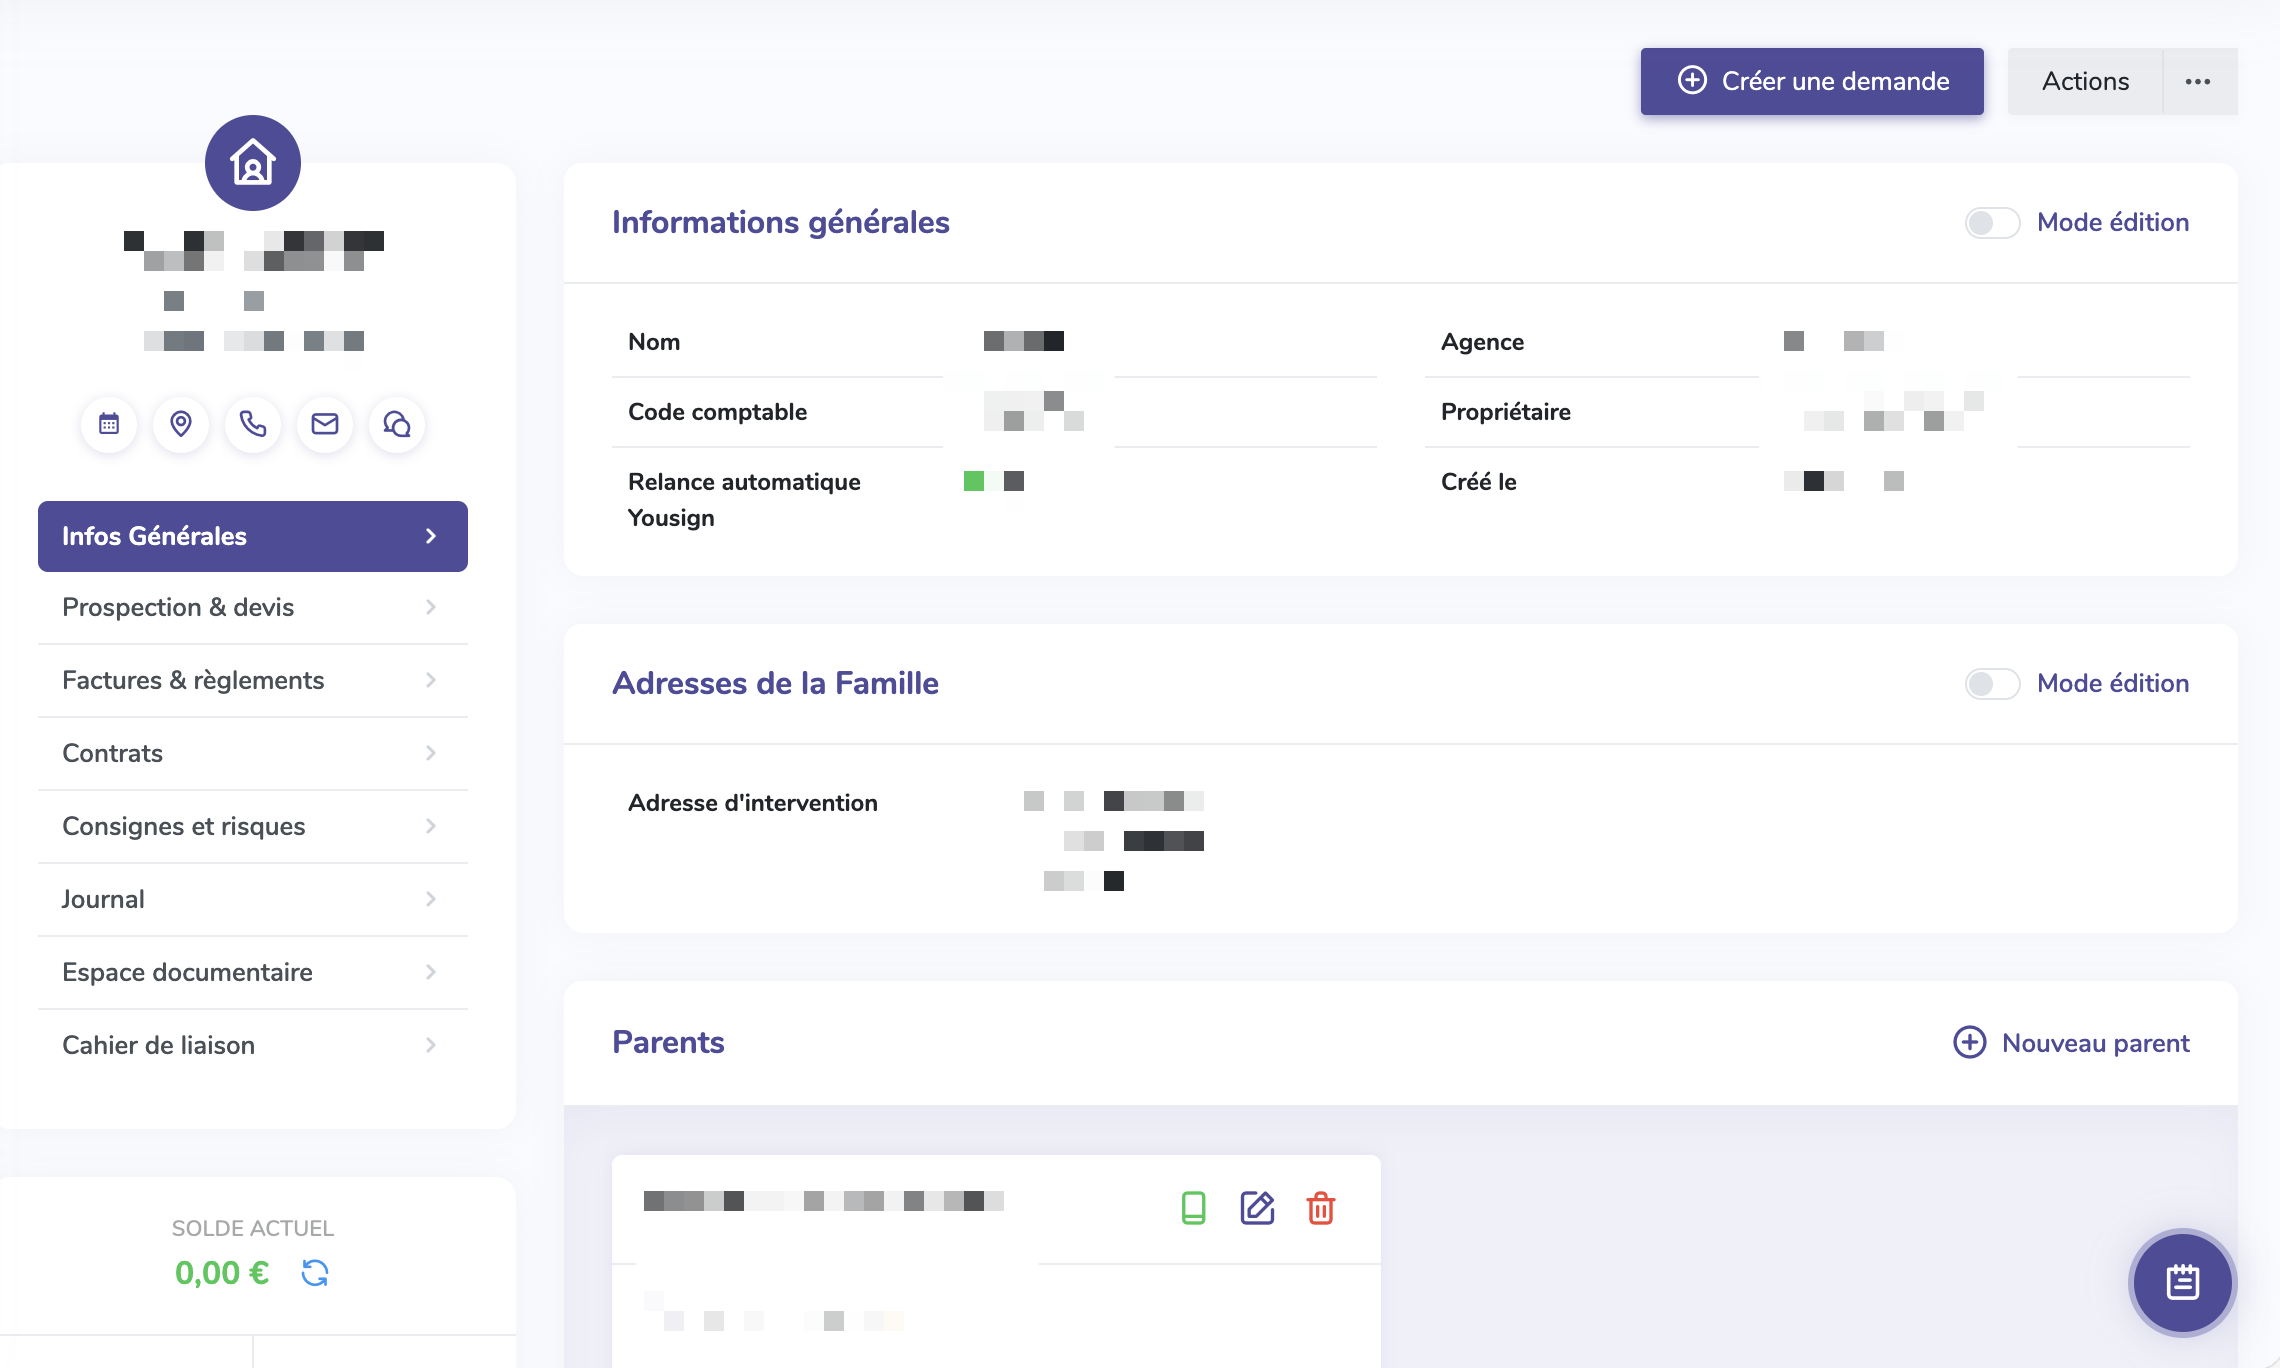Click the location pin icon

click(181, 425)
